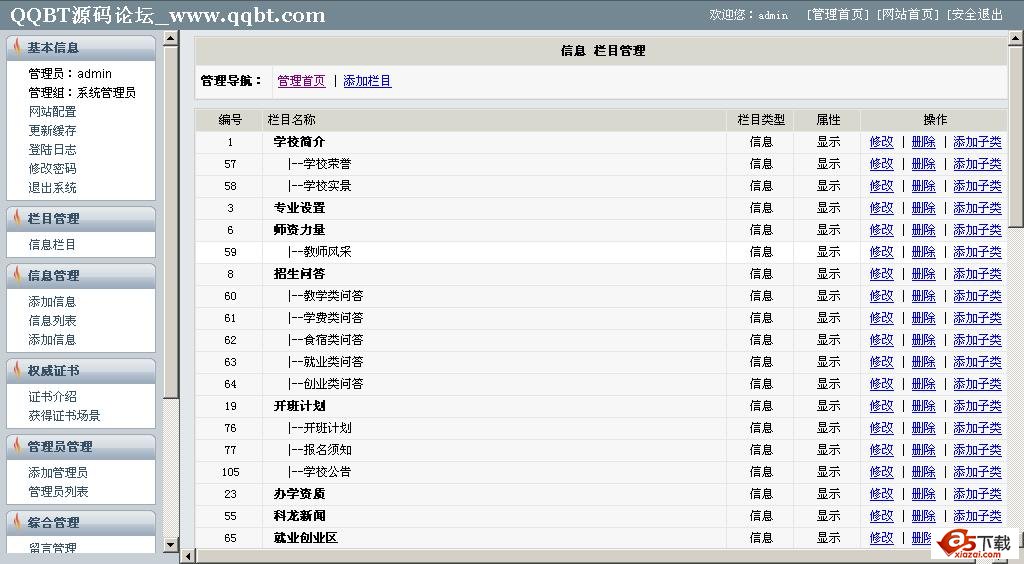Click [网站首页] in top header
Image resolution: width=1024 pixels, height=564 pixels.
pos(908,14)
